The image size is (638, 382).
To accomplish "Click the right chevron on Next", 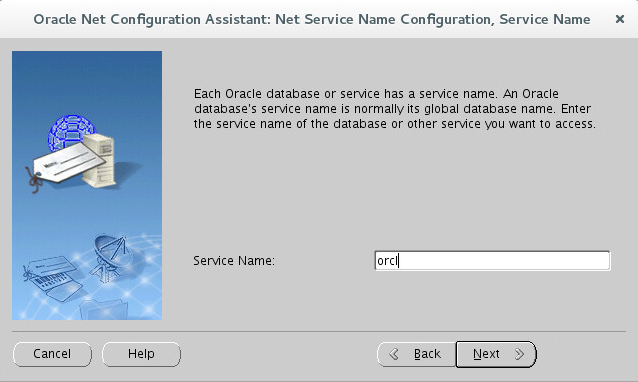I will coord(519,354).
